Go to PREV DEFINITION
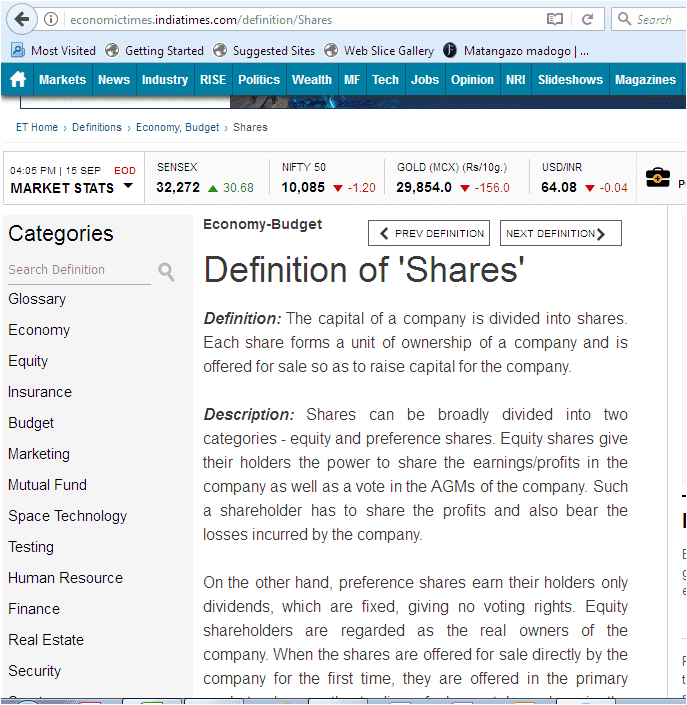 pos(429,233)
